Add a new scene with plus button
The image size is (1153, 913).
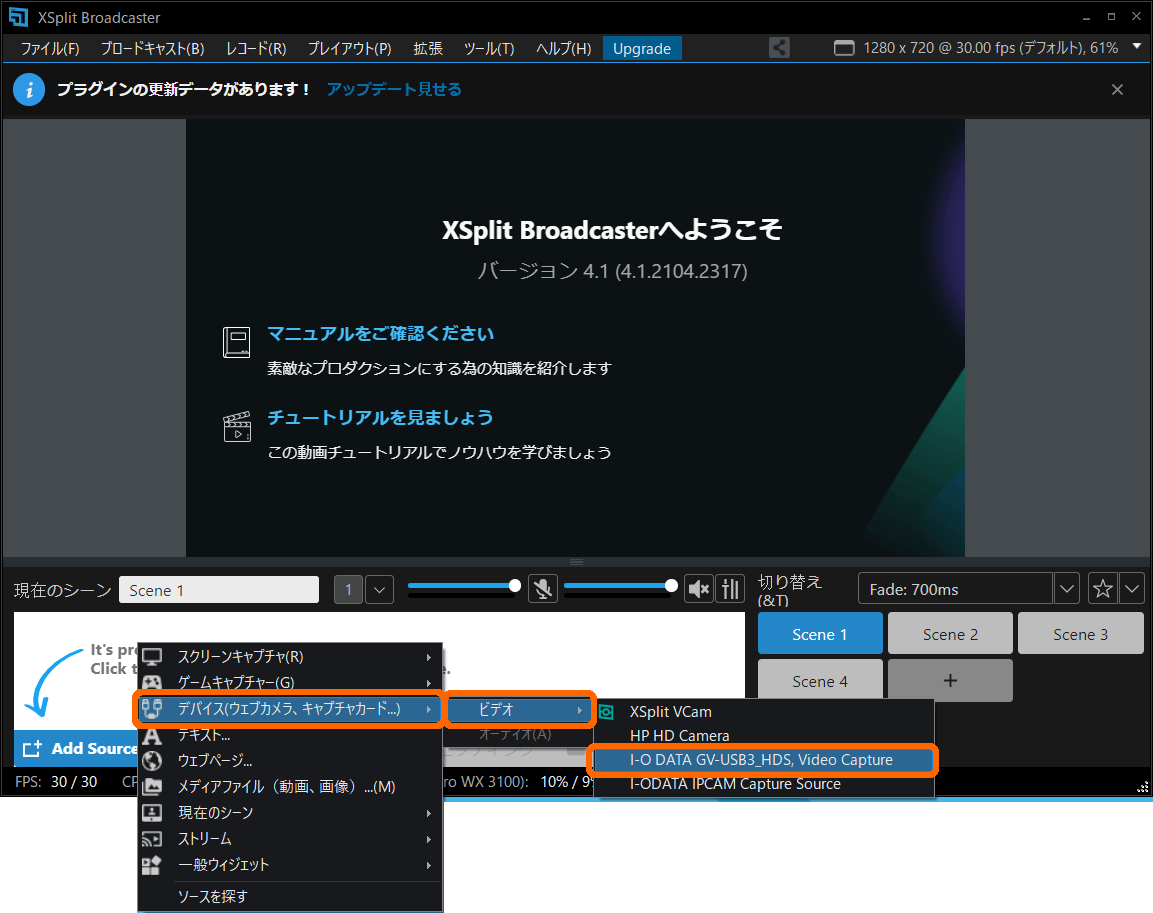click(x=950, y=681)
